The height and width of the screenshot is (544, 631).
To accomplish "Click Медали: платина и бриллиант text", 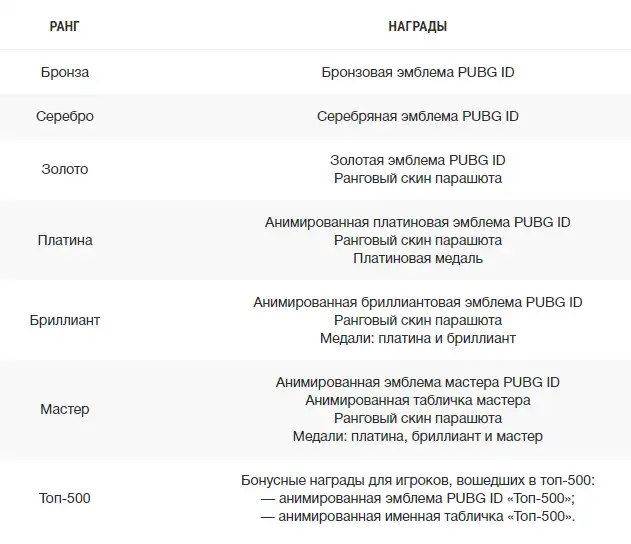I will coord(418,338).
